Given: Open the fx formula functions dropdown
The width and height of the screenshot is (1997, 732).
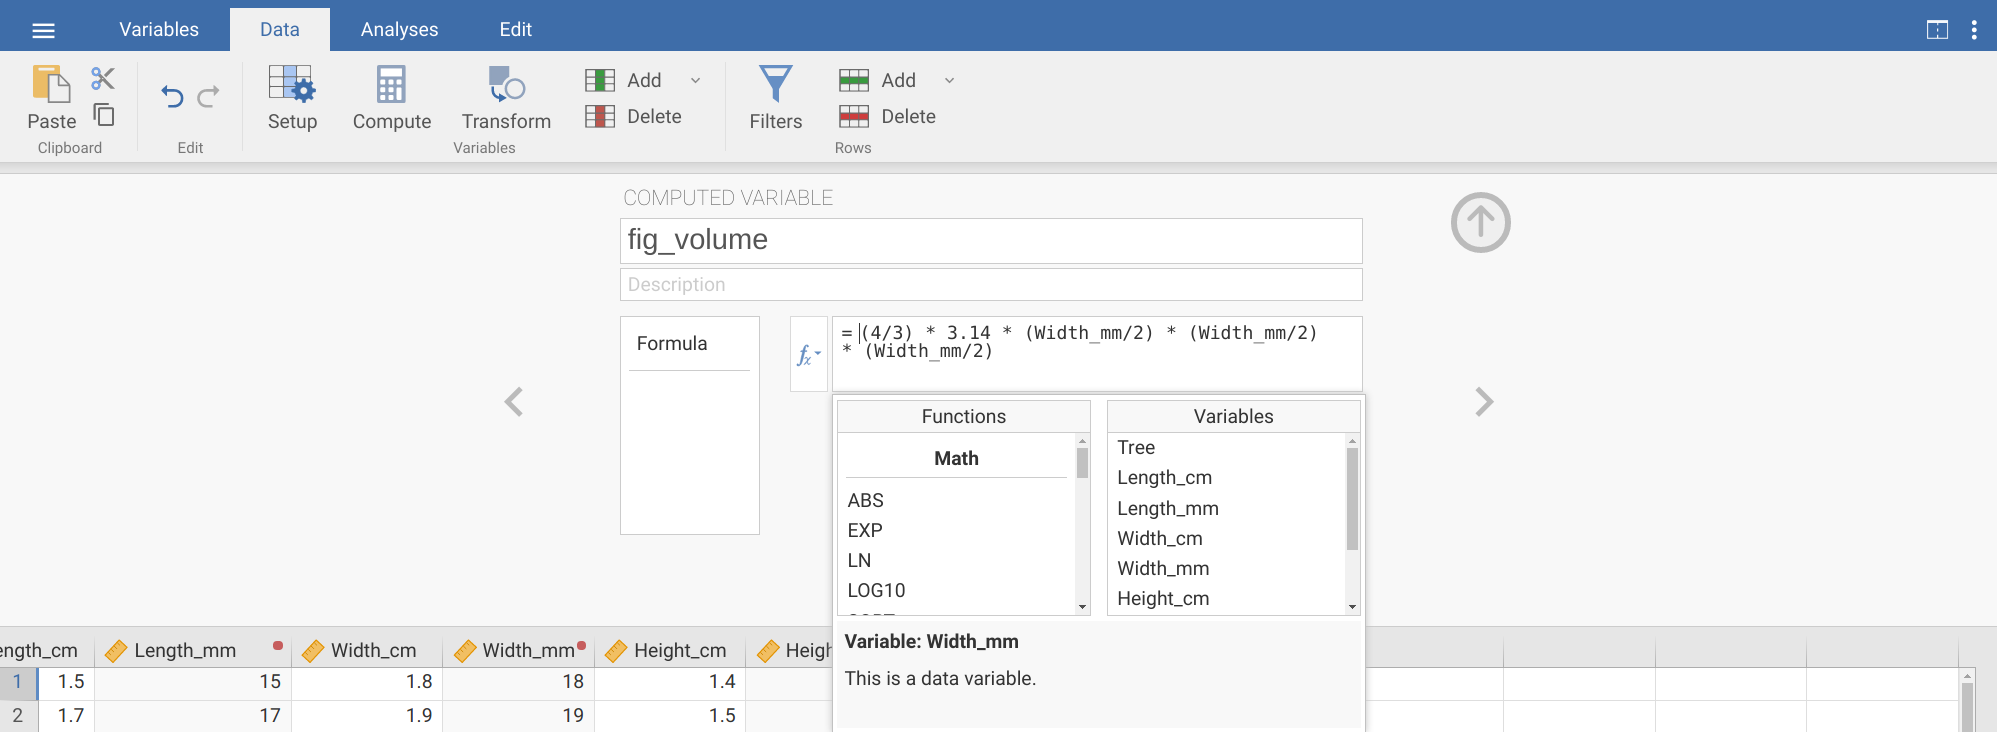Looking at the screenshot, I should coord(808,355).
